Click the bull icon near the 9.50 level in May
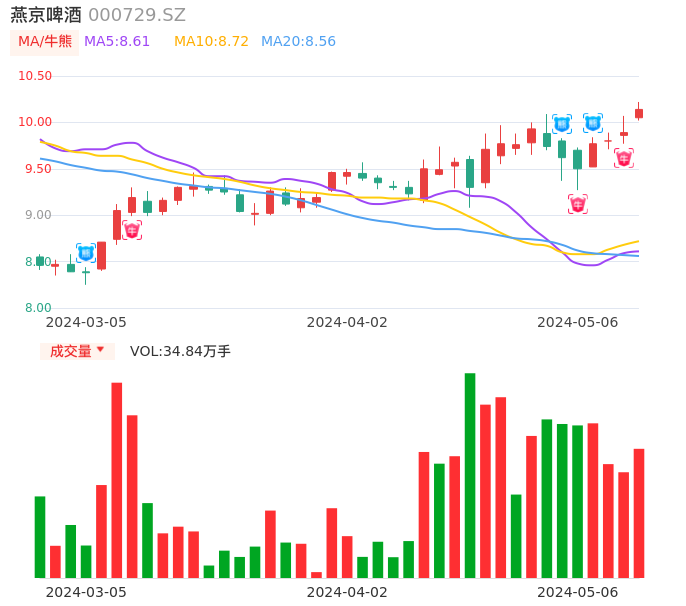The image size is (686, 606). [x=623, y=158]
